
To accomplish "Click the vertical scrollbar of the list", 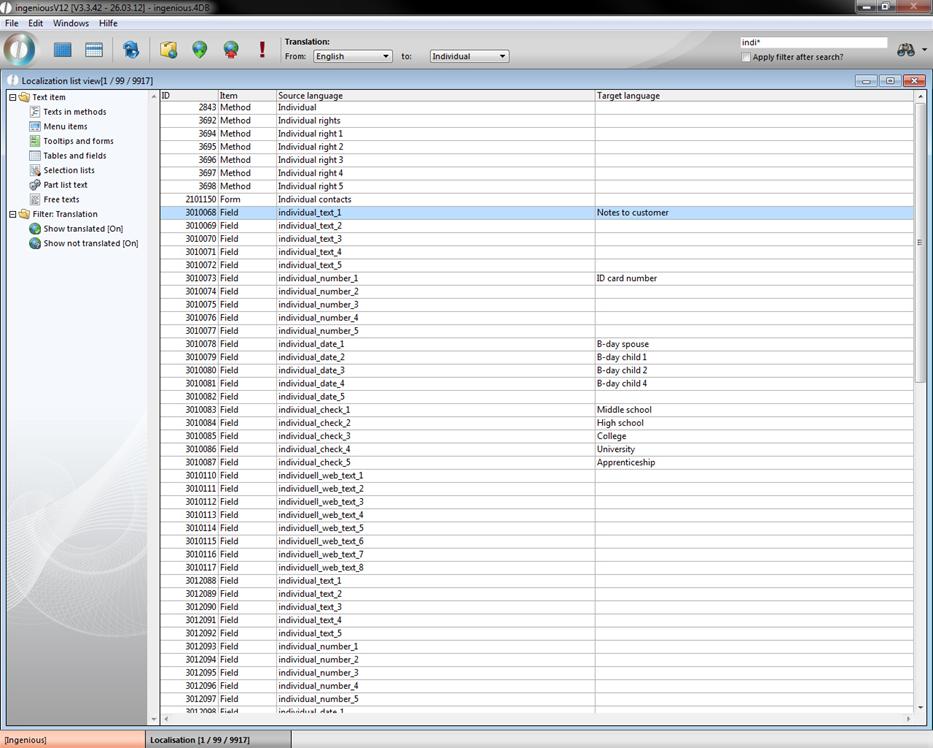I will pos(919,400).
